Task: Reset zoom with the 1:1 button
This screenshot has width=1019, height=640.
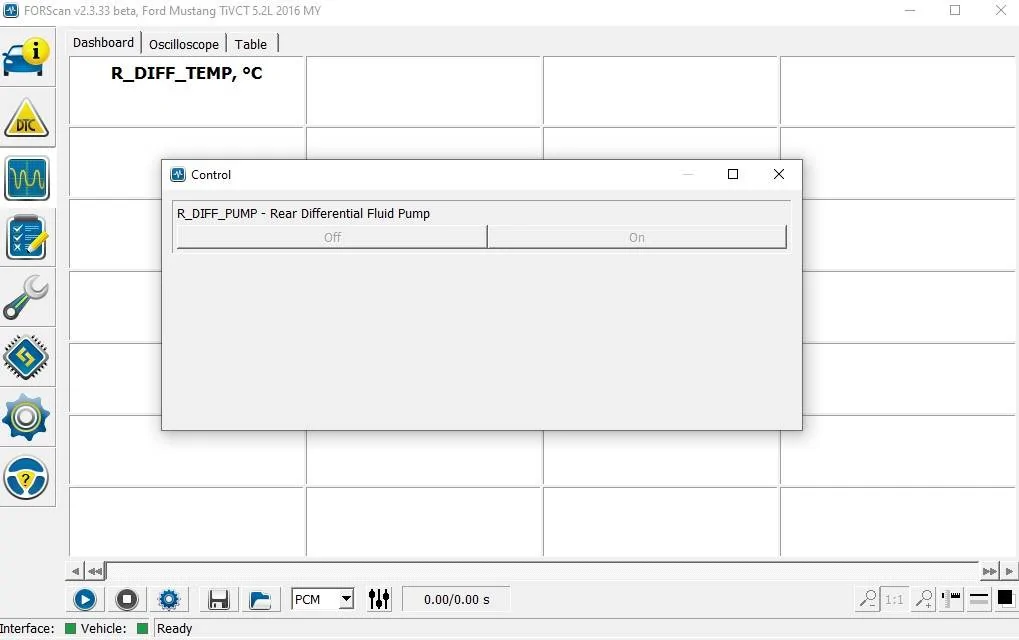Action: click(x=894, y=598)
